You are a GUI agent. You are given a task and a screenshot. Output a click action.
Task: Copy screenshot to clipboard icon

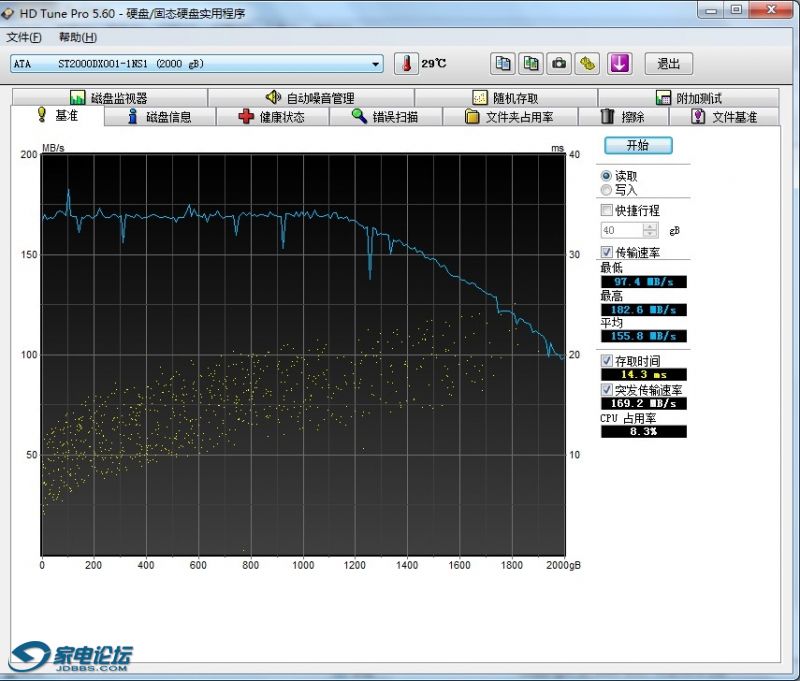[x=531, y=64]
